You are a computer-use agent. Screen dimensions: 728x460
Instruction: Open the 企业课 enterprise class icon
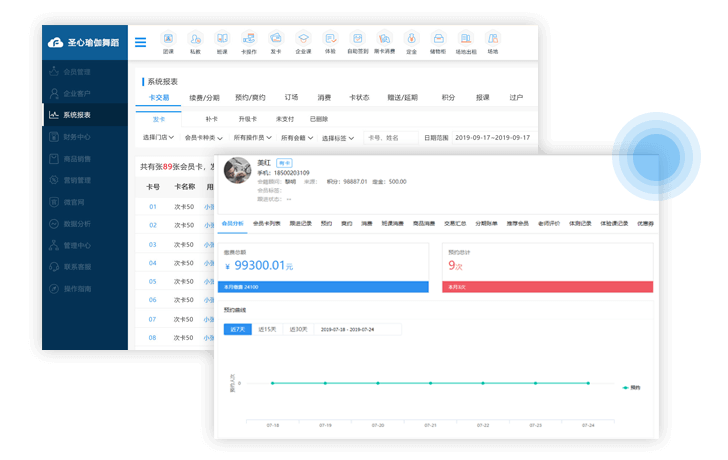(303, 43)
